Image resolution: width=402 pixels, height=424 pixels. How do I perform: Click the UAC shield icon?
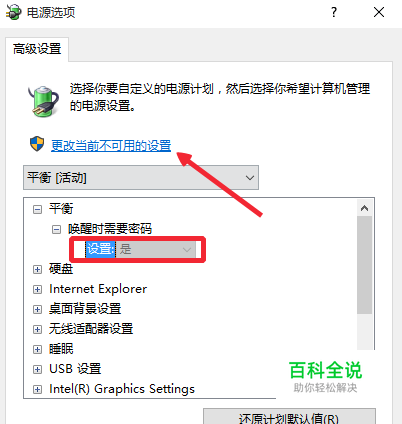point(37,144)
